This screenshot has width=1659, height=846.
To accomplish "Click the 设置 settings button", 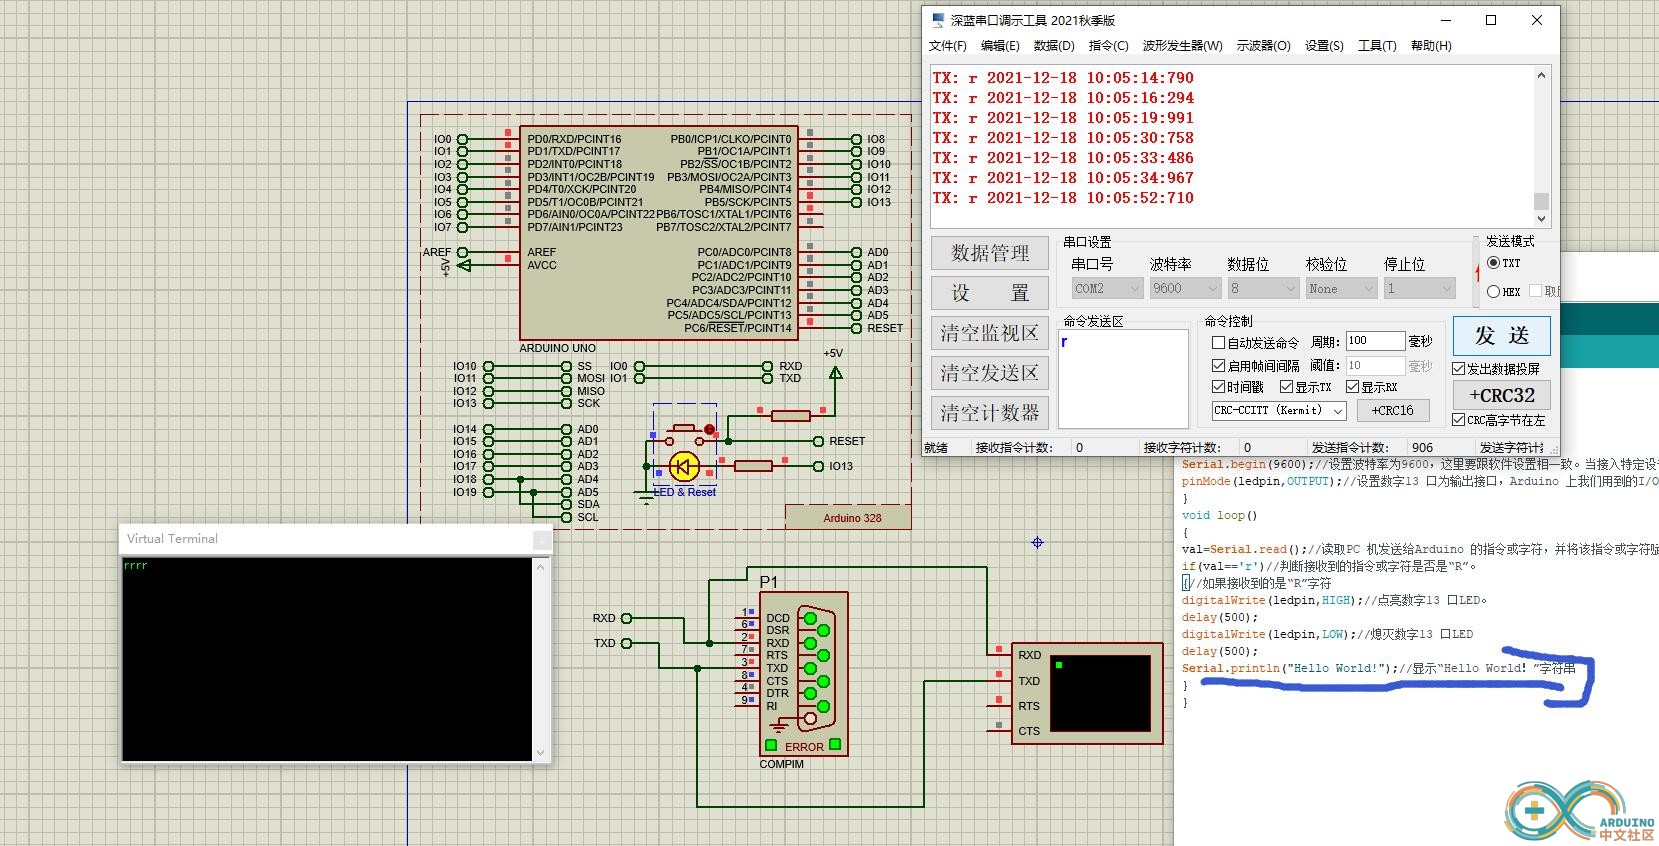I will coord(990,293).
